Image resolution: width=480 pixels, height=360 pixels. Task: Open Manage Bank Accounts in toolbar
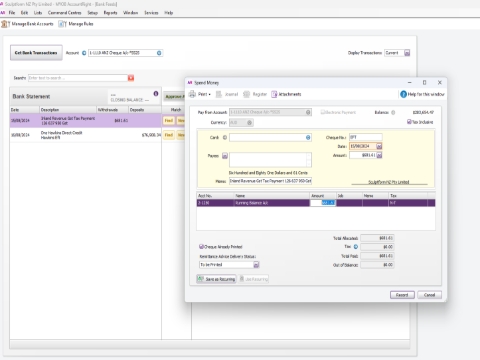(x=28, y=24)
